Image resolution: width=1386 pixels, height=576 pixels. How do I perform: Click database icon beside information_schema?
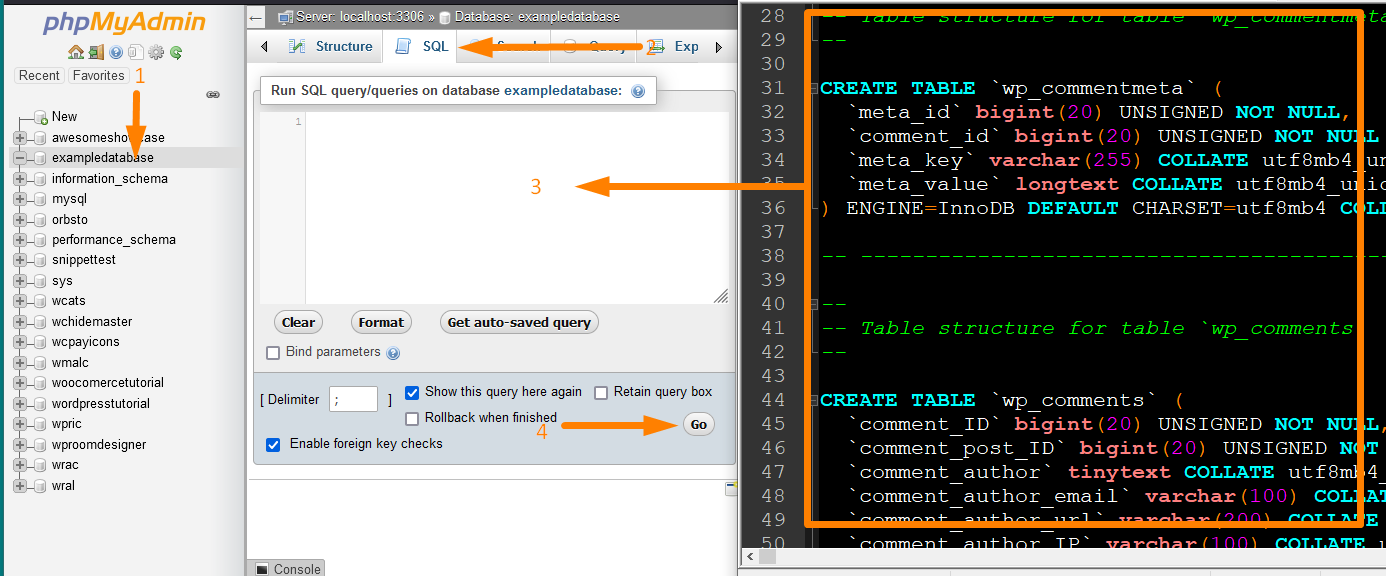tap(40, 179)
